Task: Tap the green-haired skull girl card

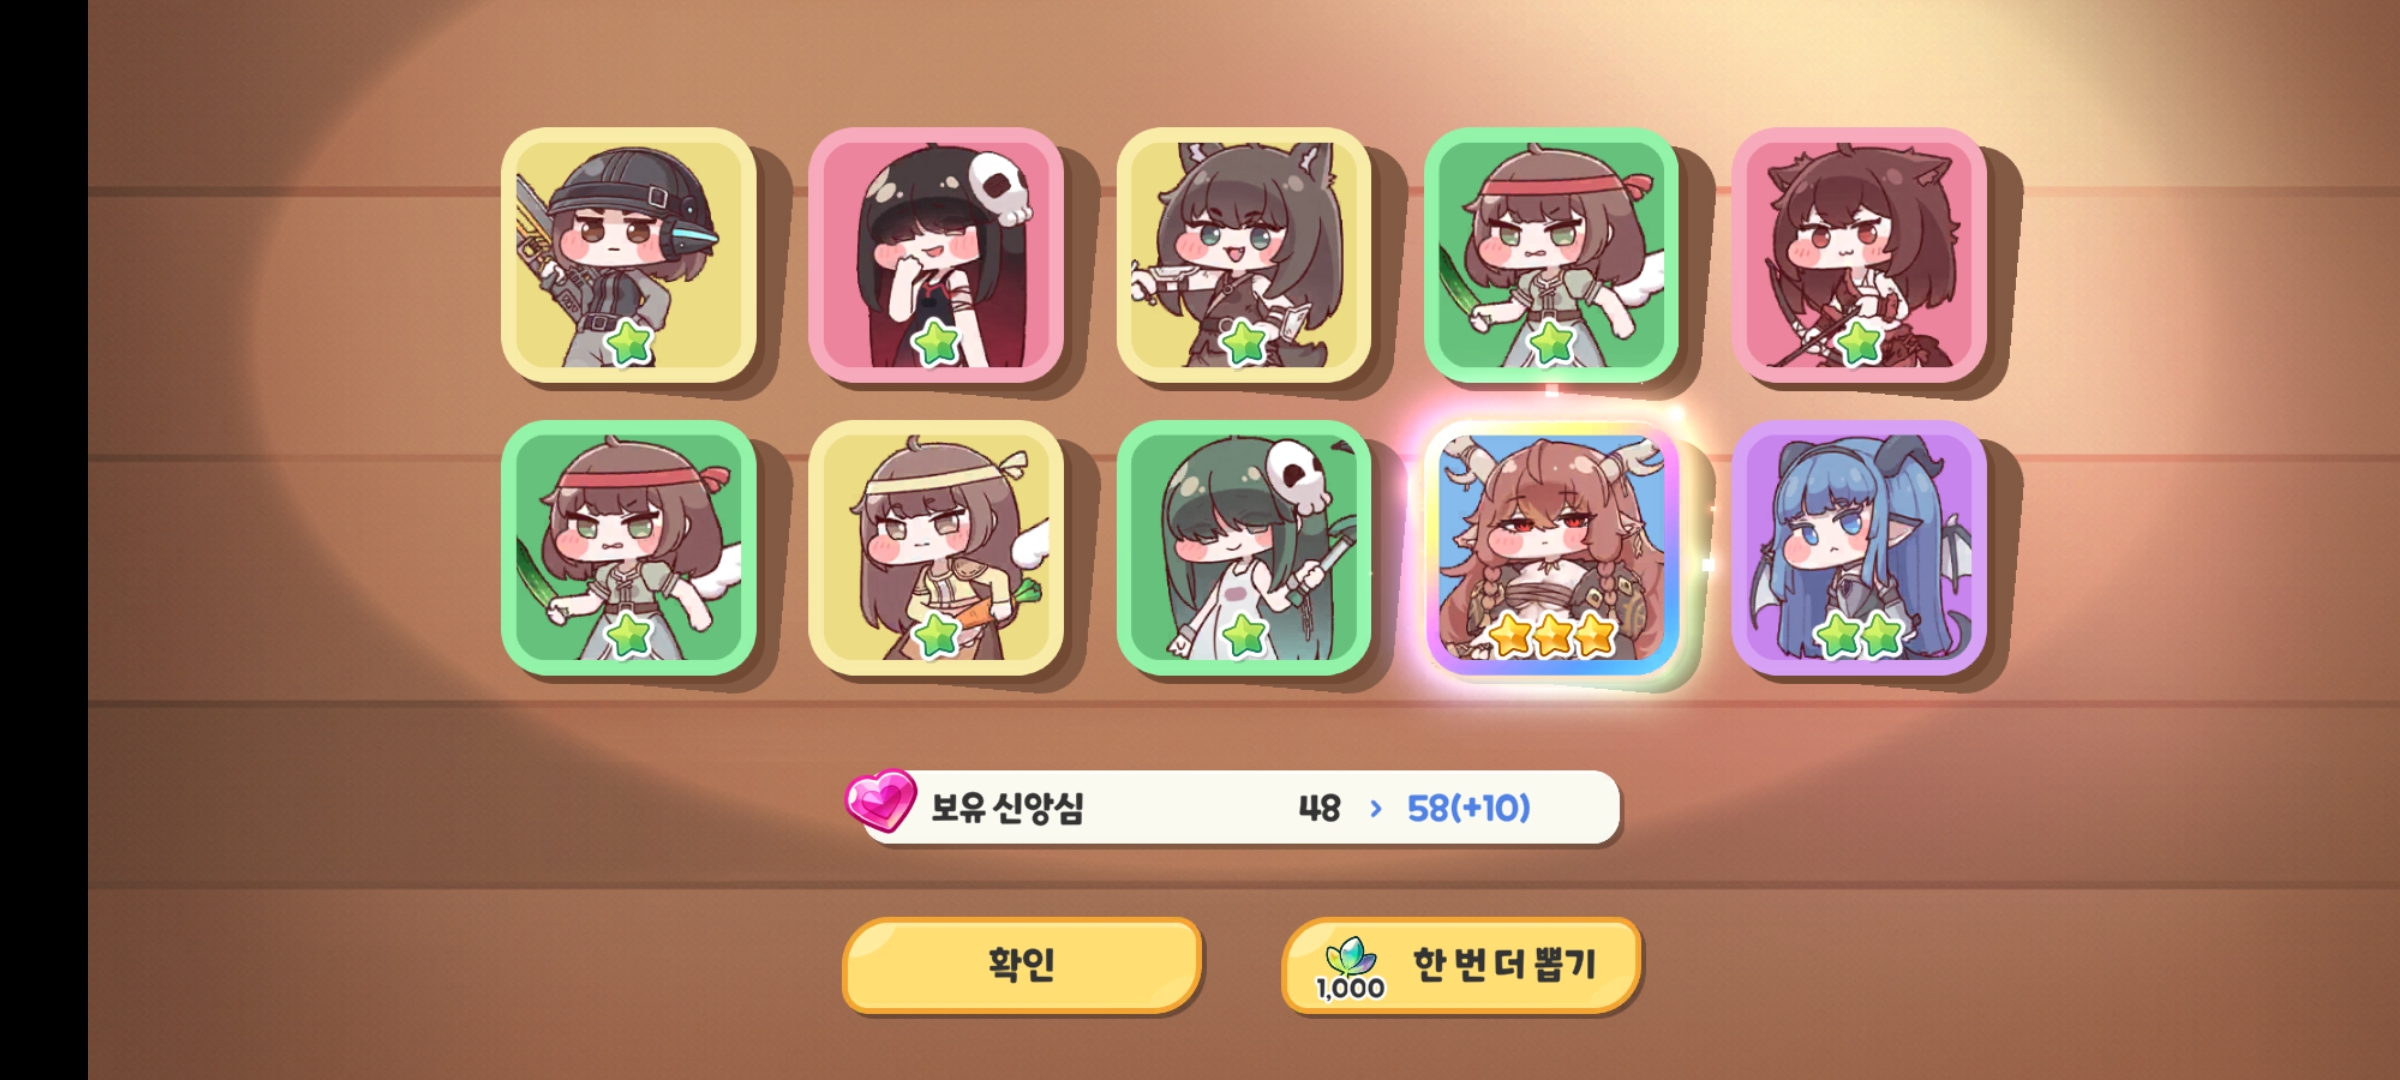Action: coord(1243,548)
